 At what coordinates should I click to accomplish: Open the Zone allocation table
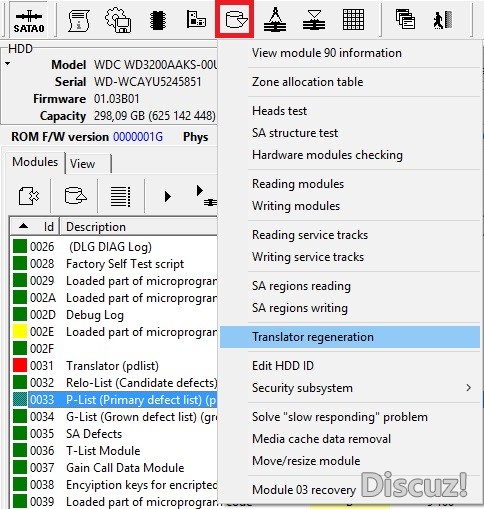point(307,82)
